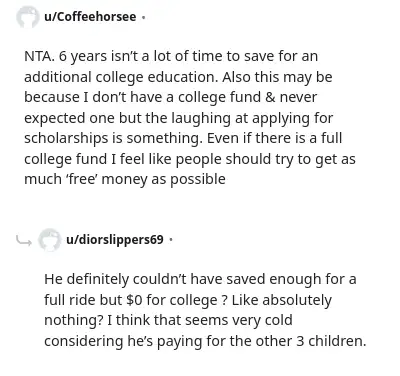Image resolution: width=400 pixels, height=376 pixels.
Task: Click the word 'possible' ending first comment
Action: [x=198, y=180]
